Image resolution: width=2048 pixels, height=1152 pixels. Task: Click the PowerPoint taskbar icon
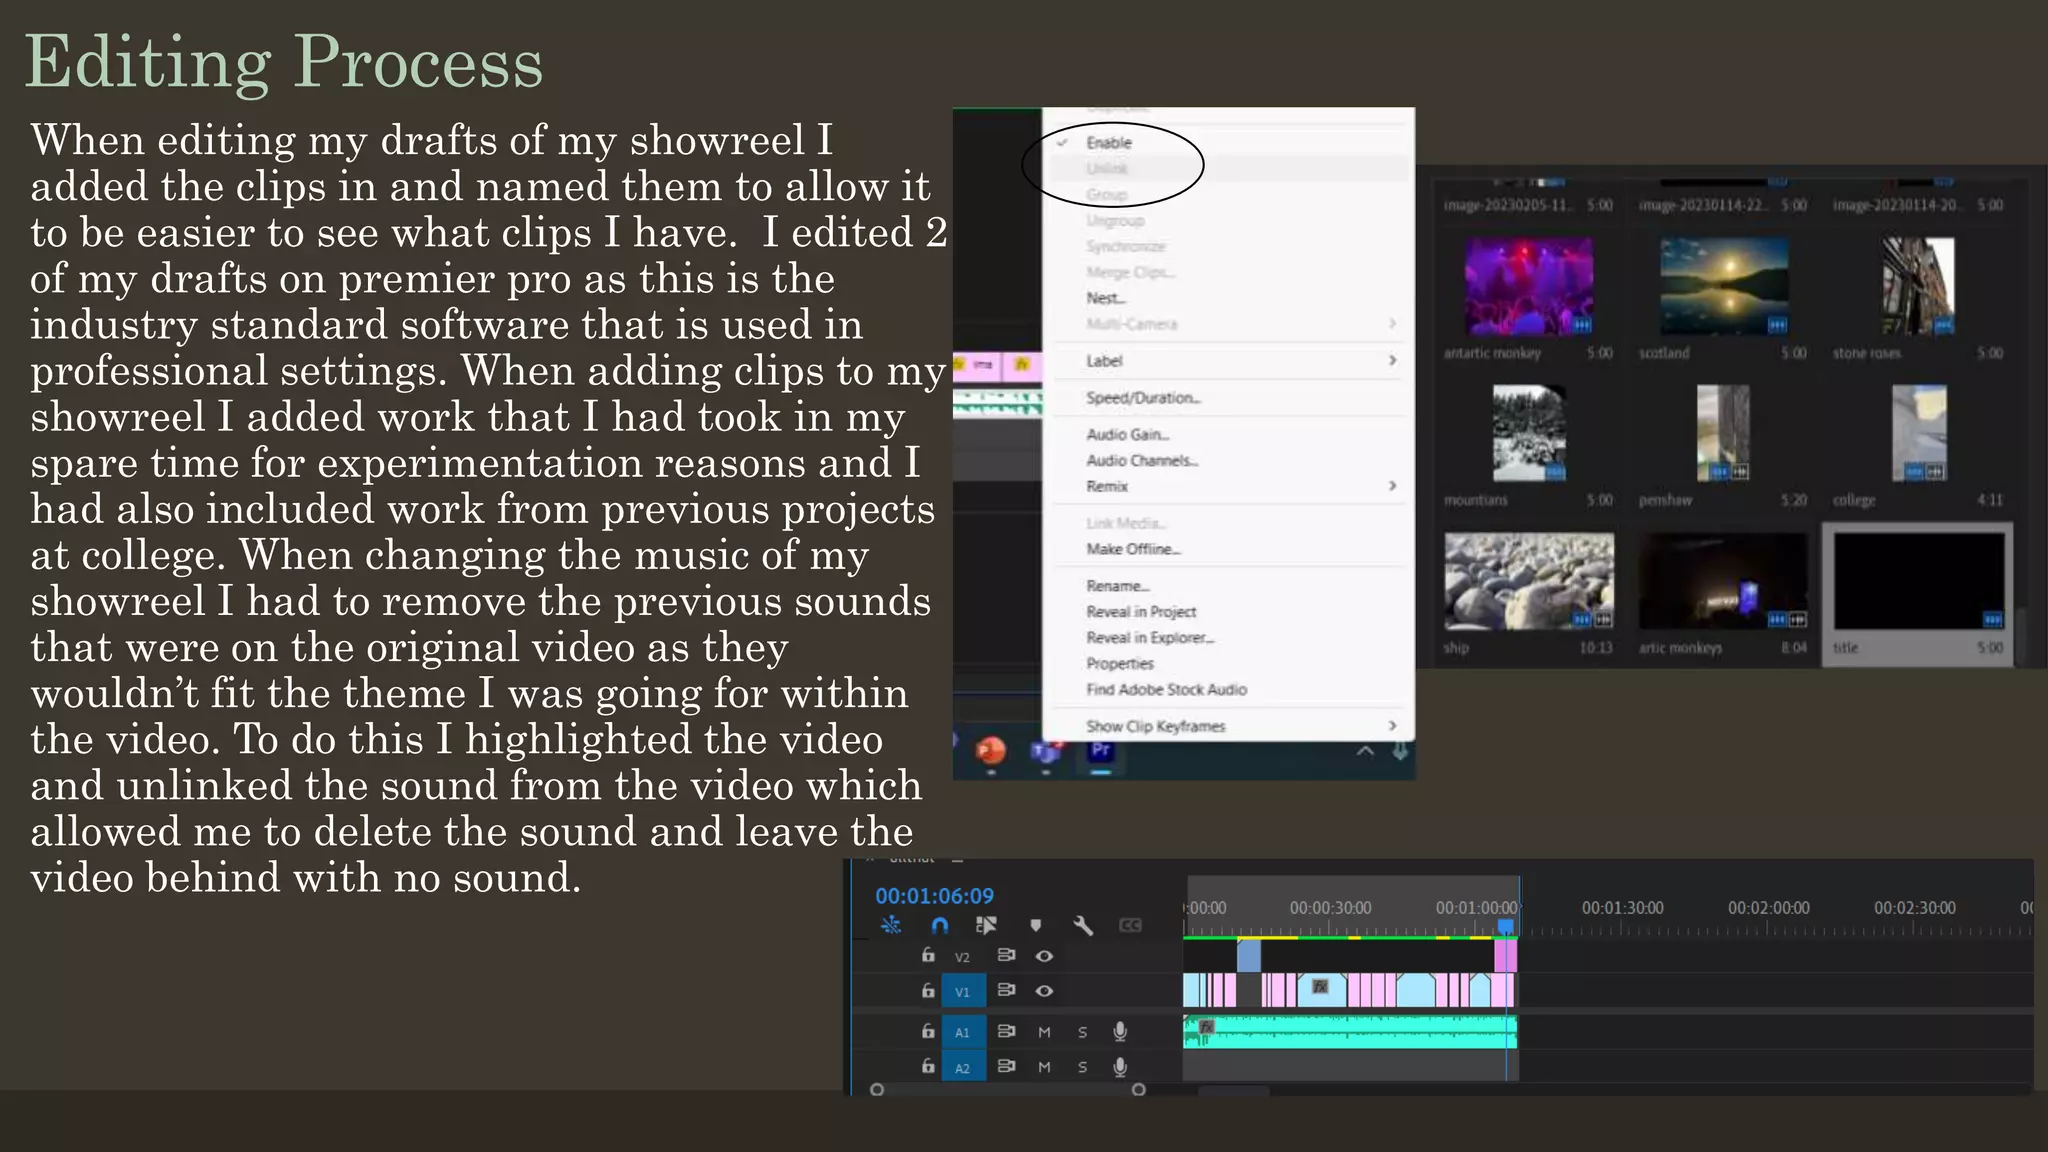tap(990, 751)
